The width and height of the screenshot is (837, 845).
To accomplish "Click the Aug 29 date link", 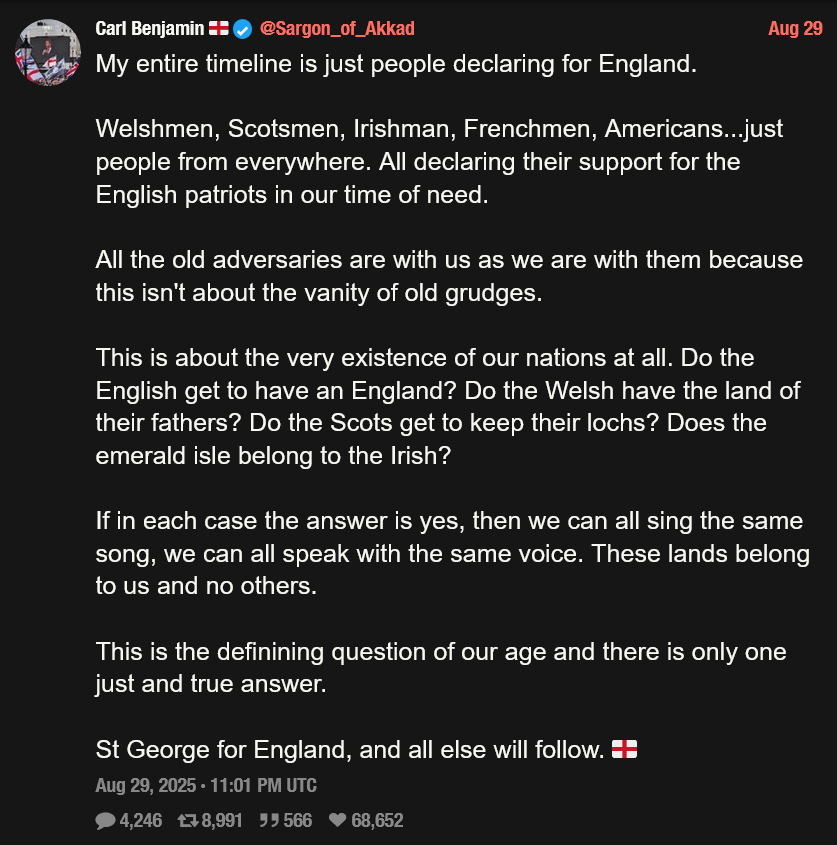I will (x=795, y=29).
